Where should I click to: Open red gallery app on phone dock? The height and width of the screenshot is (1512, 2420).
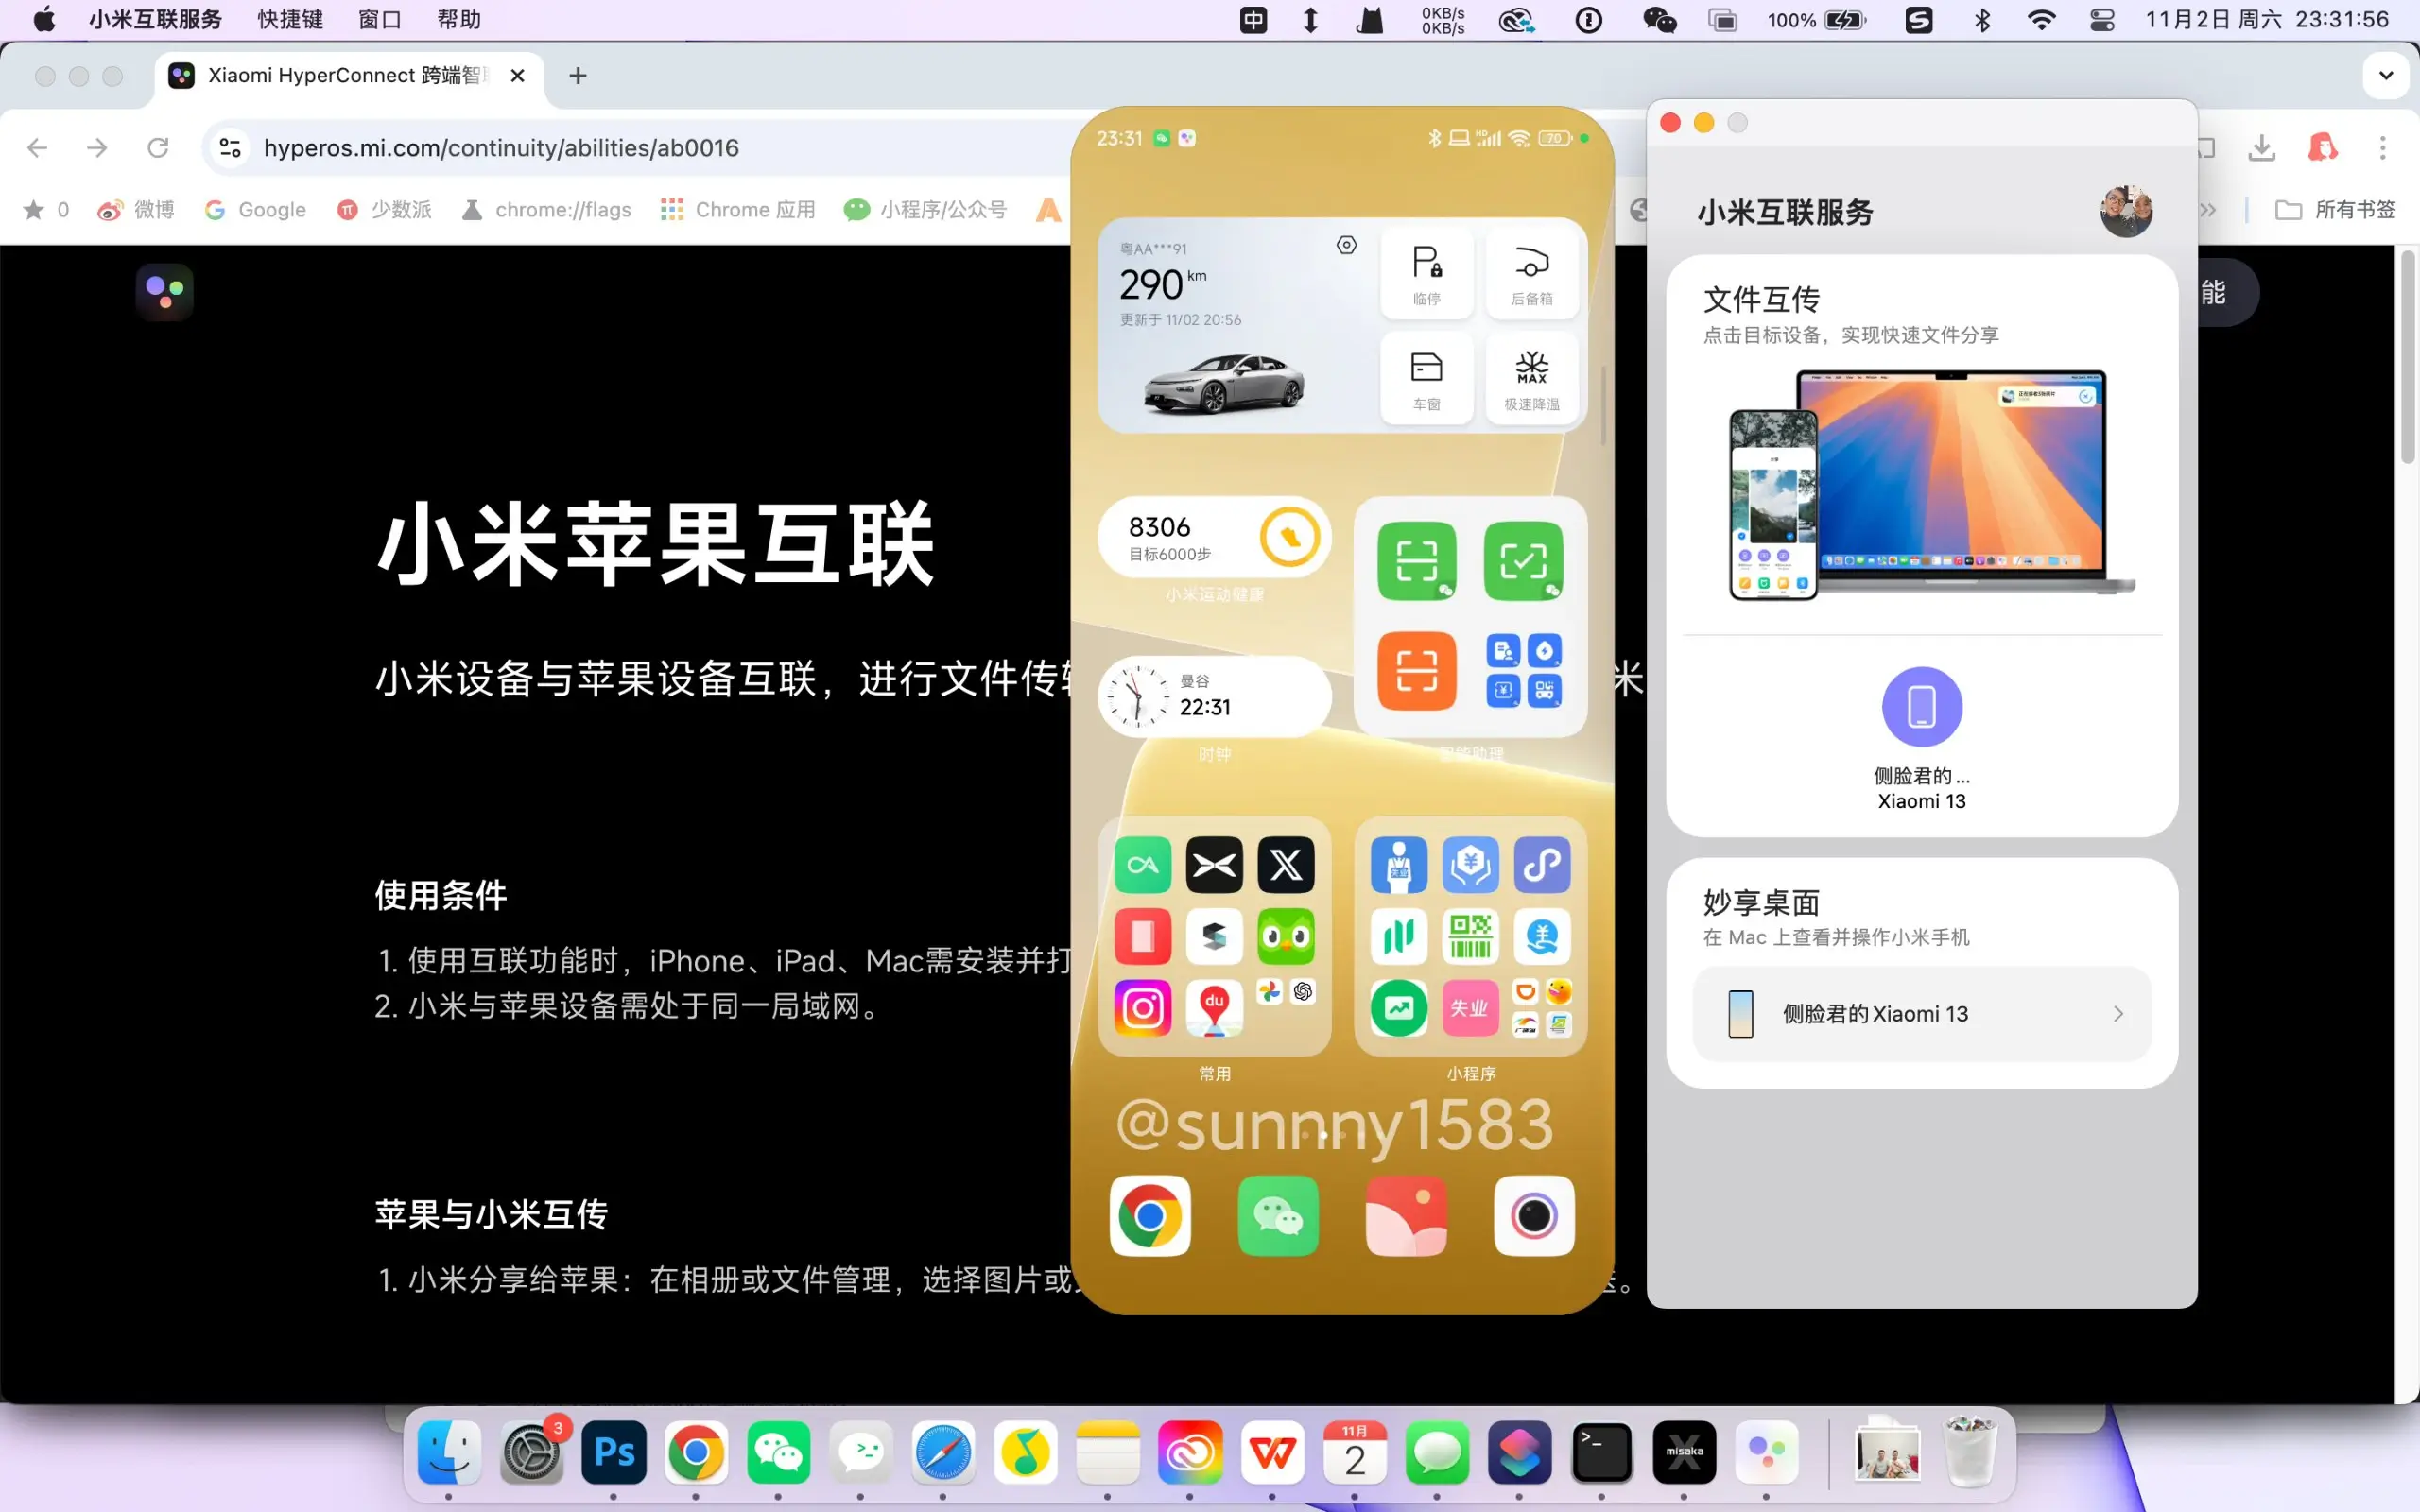point(1406,1216)
